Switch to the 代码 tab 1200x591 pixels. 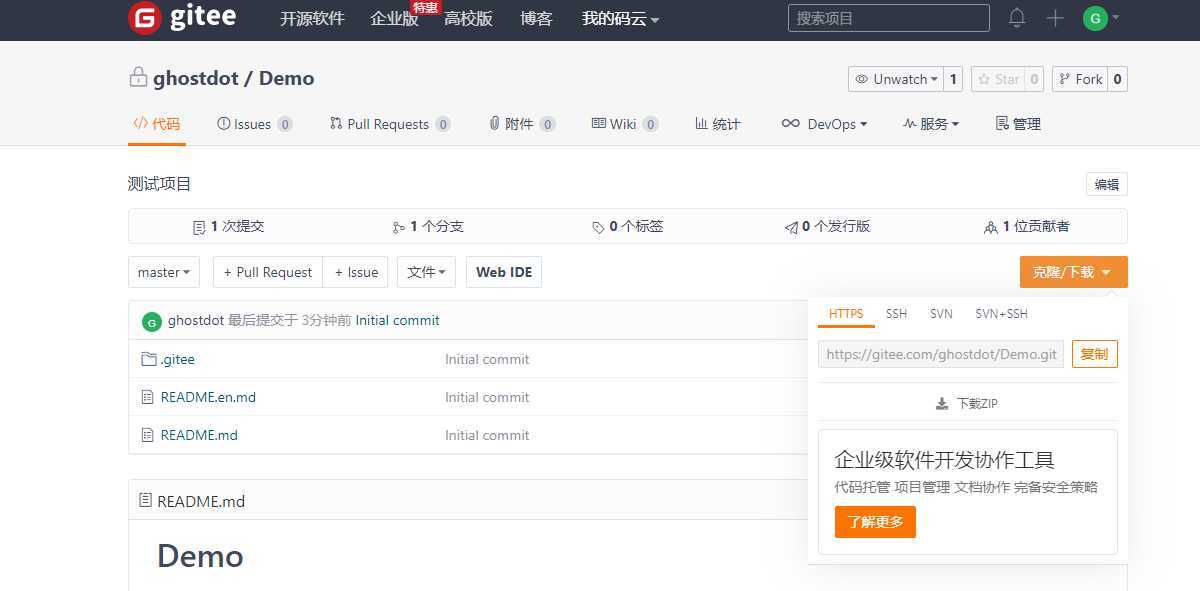(x=157, y=124)
